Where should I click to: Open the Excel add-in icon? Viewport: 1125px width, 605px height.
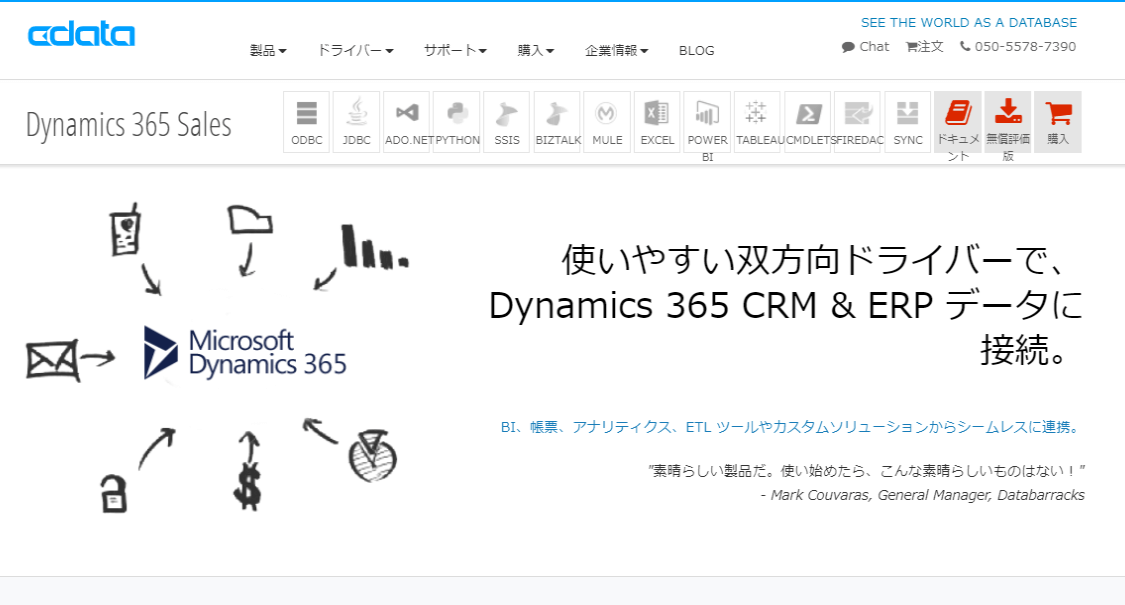click(x=657, y=121)
